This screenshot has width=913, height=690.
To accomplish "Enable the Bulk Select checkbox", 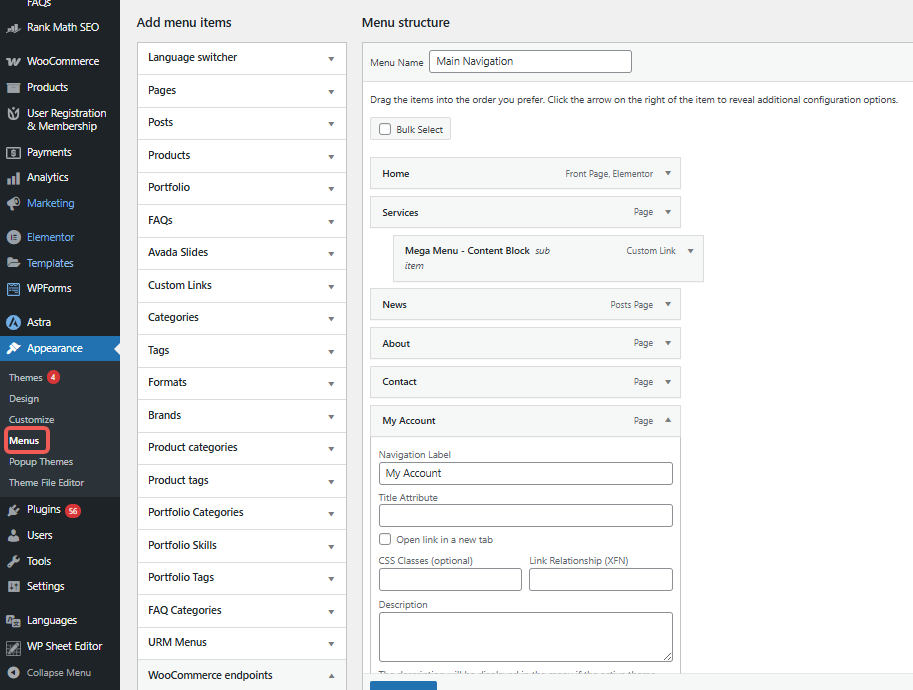I will pos(385,129).
